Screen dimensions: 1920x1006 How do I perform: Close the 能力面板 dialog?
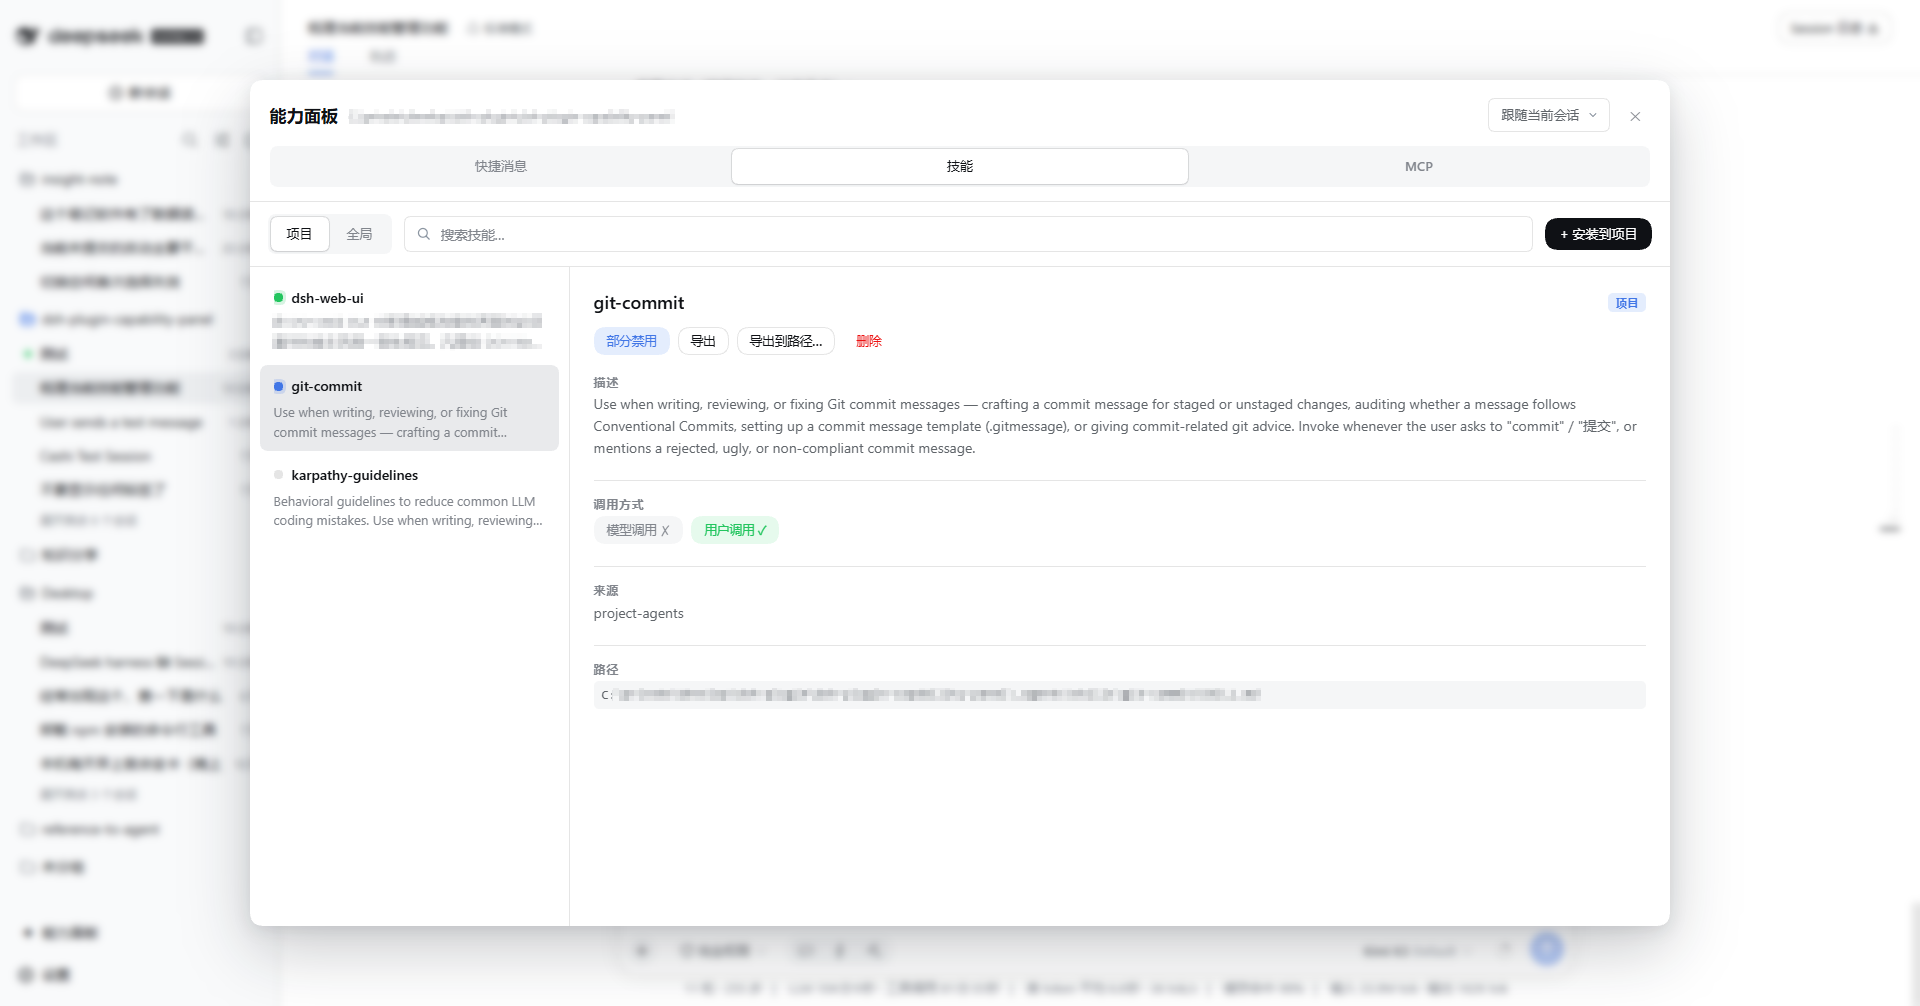(1635, 117)
